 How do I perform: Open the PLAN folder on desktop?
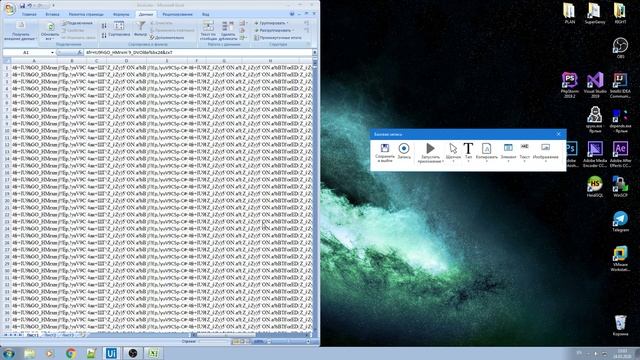[569, 13]
